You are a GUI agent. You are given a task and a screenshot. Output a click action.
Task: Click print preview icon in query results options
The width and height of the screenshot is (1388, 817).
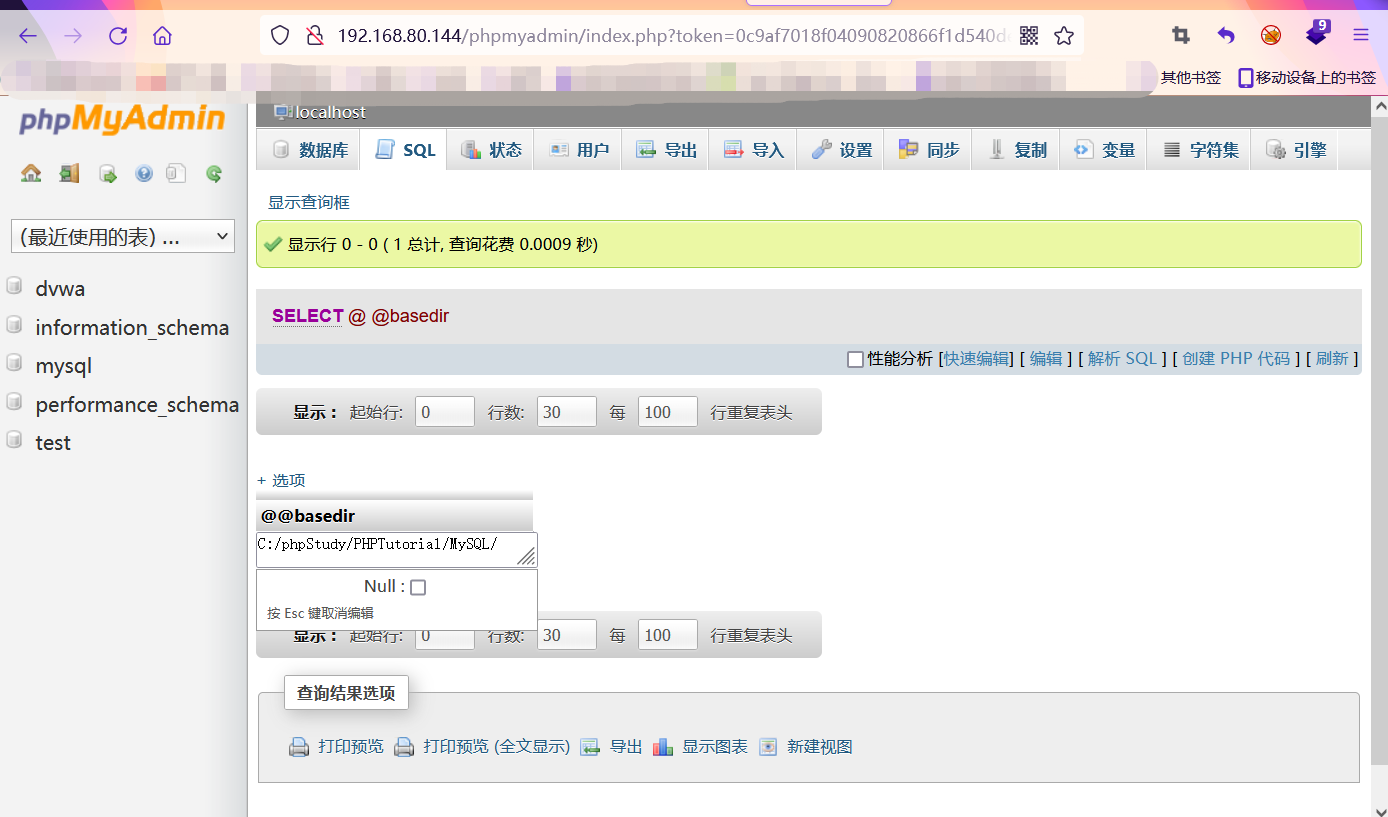point(299,747)
